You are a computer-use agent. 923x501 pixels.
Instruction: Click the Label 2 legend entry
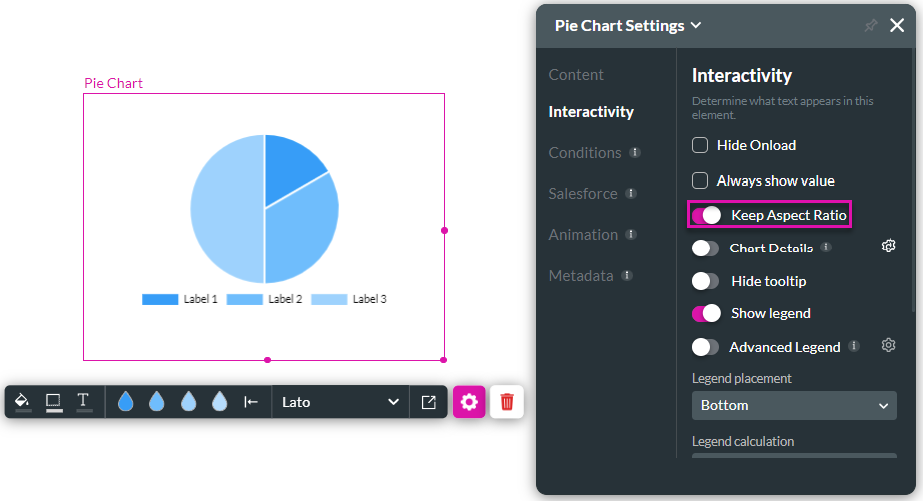click(x=264, y=299)
